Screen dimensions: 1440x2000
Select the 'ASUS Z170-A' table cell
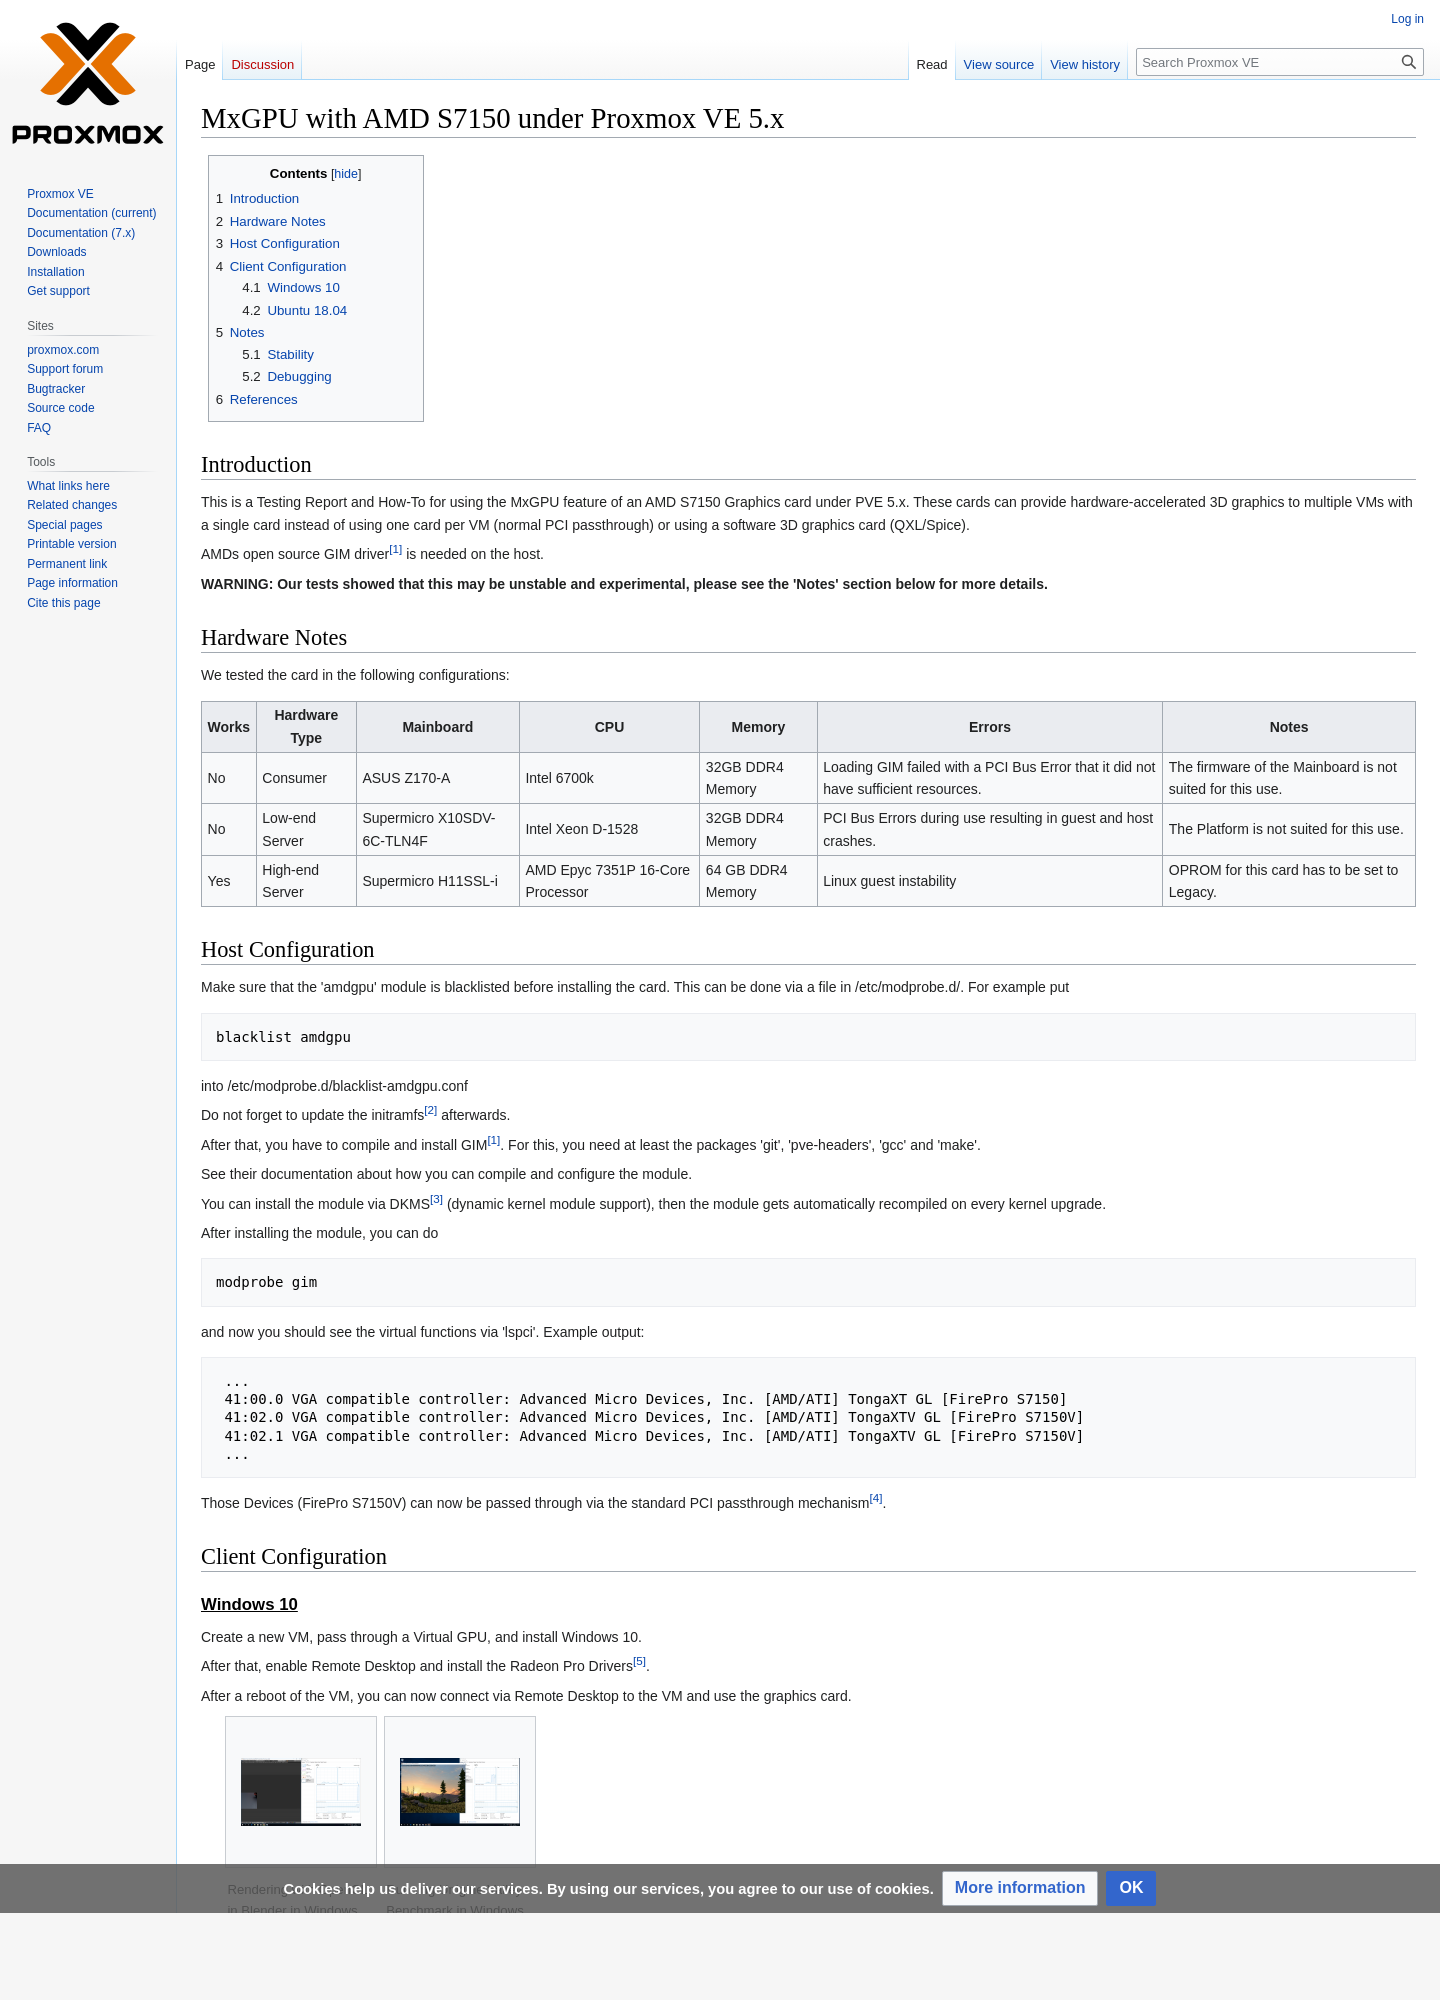438,778
